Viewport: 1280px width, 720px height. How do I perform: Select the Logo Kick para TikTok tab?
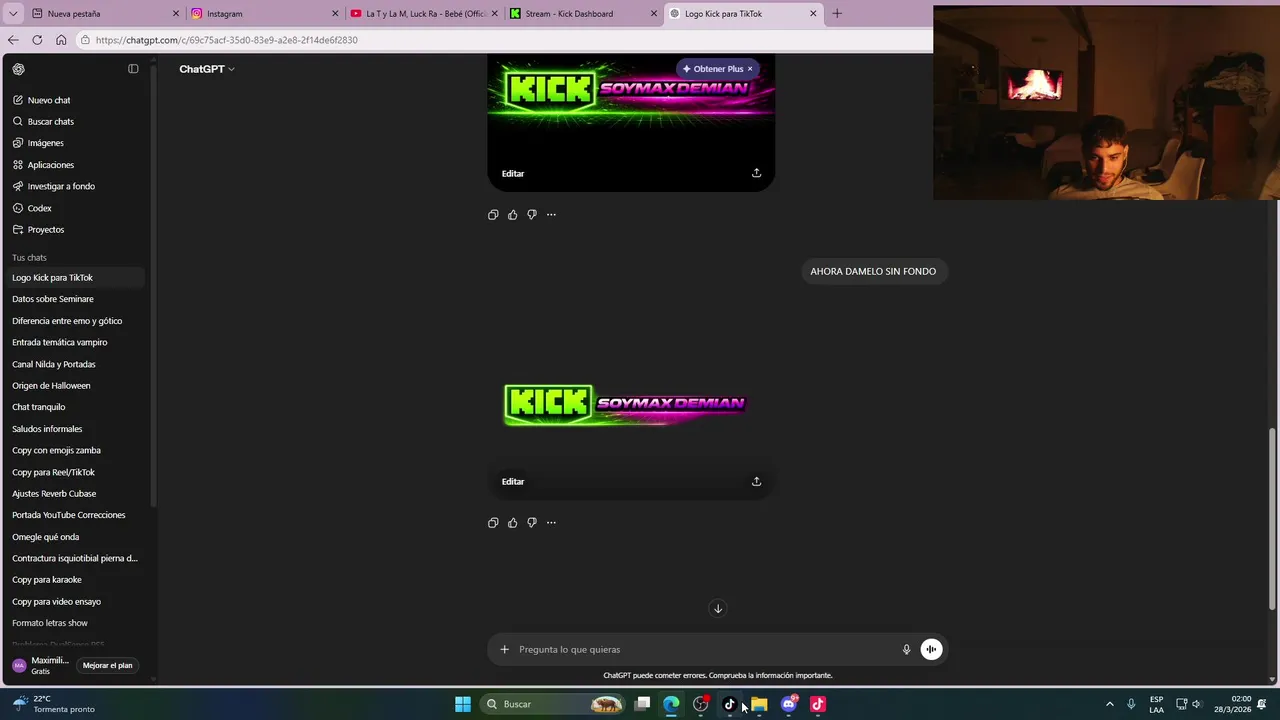(x=742, y=14)
